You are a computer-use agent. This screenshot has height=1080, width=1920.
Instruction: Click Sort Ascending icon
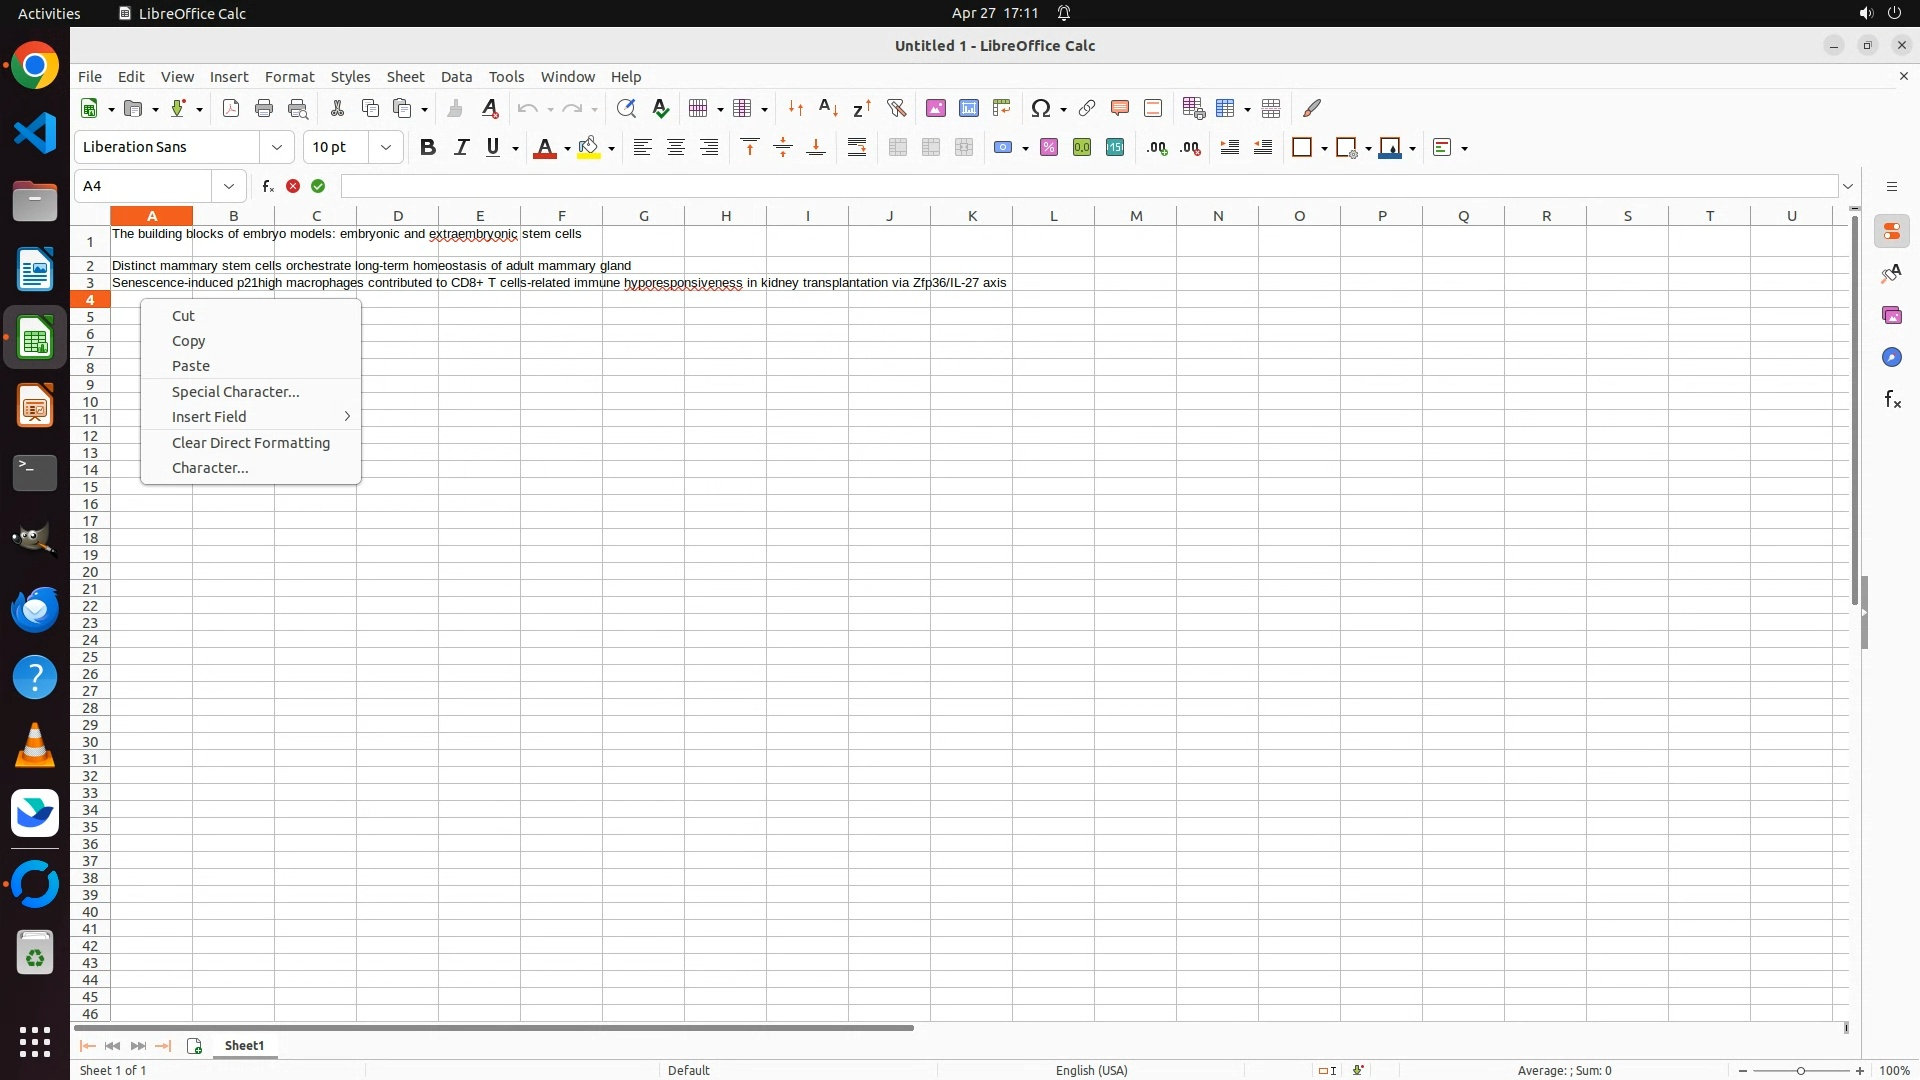tap(828, 108)
